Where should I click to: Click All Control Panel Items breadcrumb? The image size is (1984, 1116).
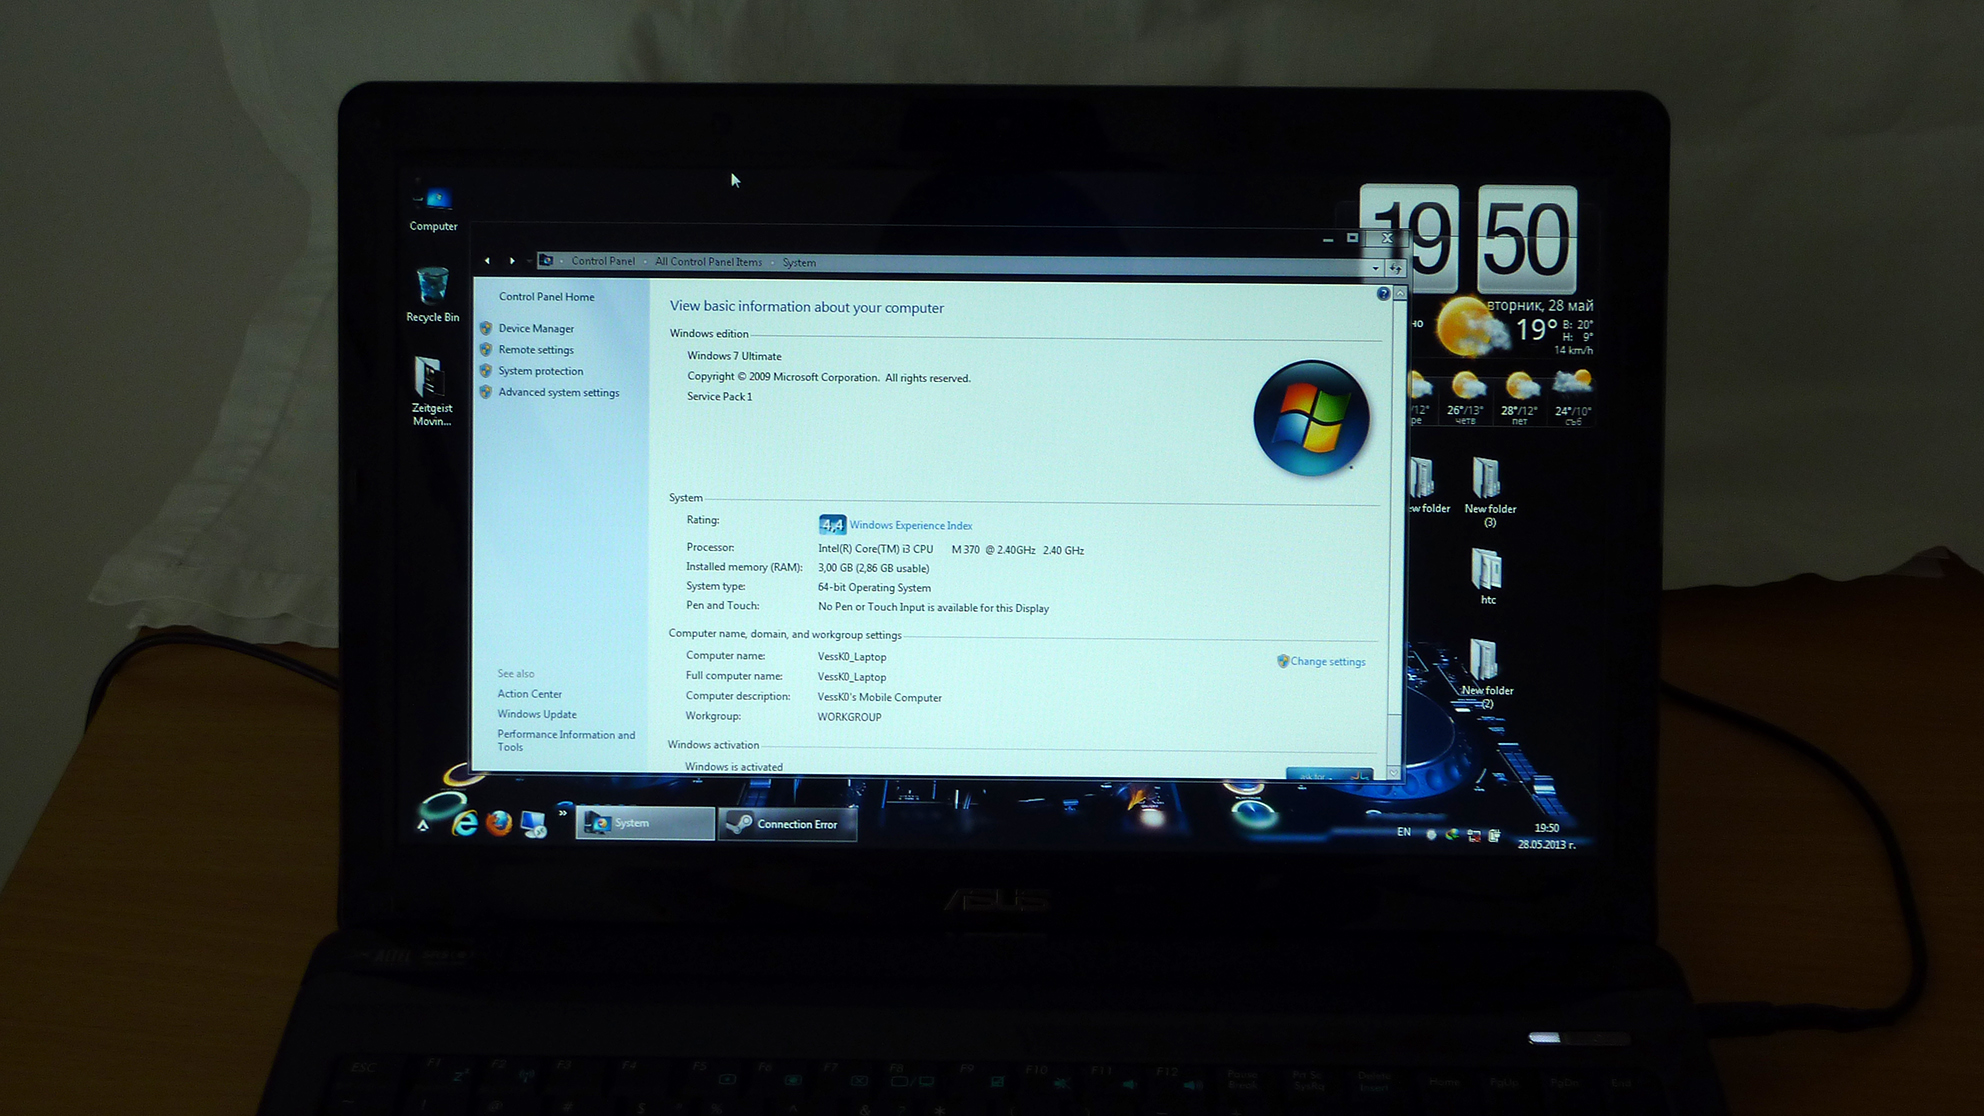click(708, 262)
